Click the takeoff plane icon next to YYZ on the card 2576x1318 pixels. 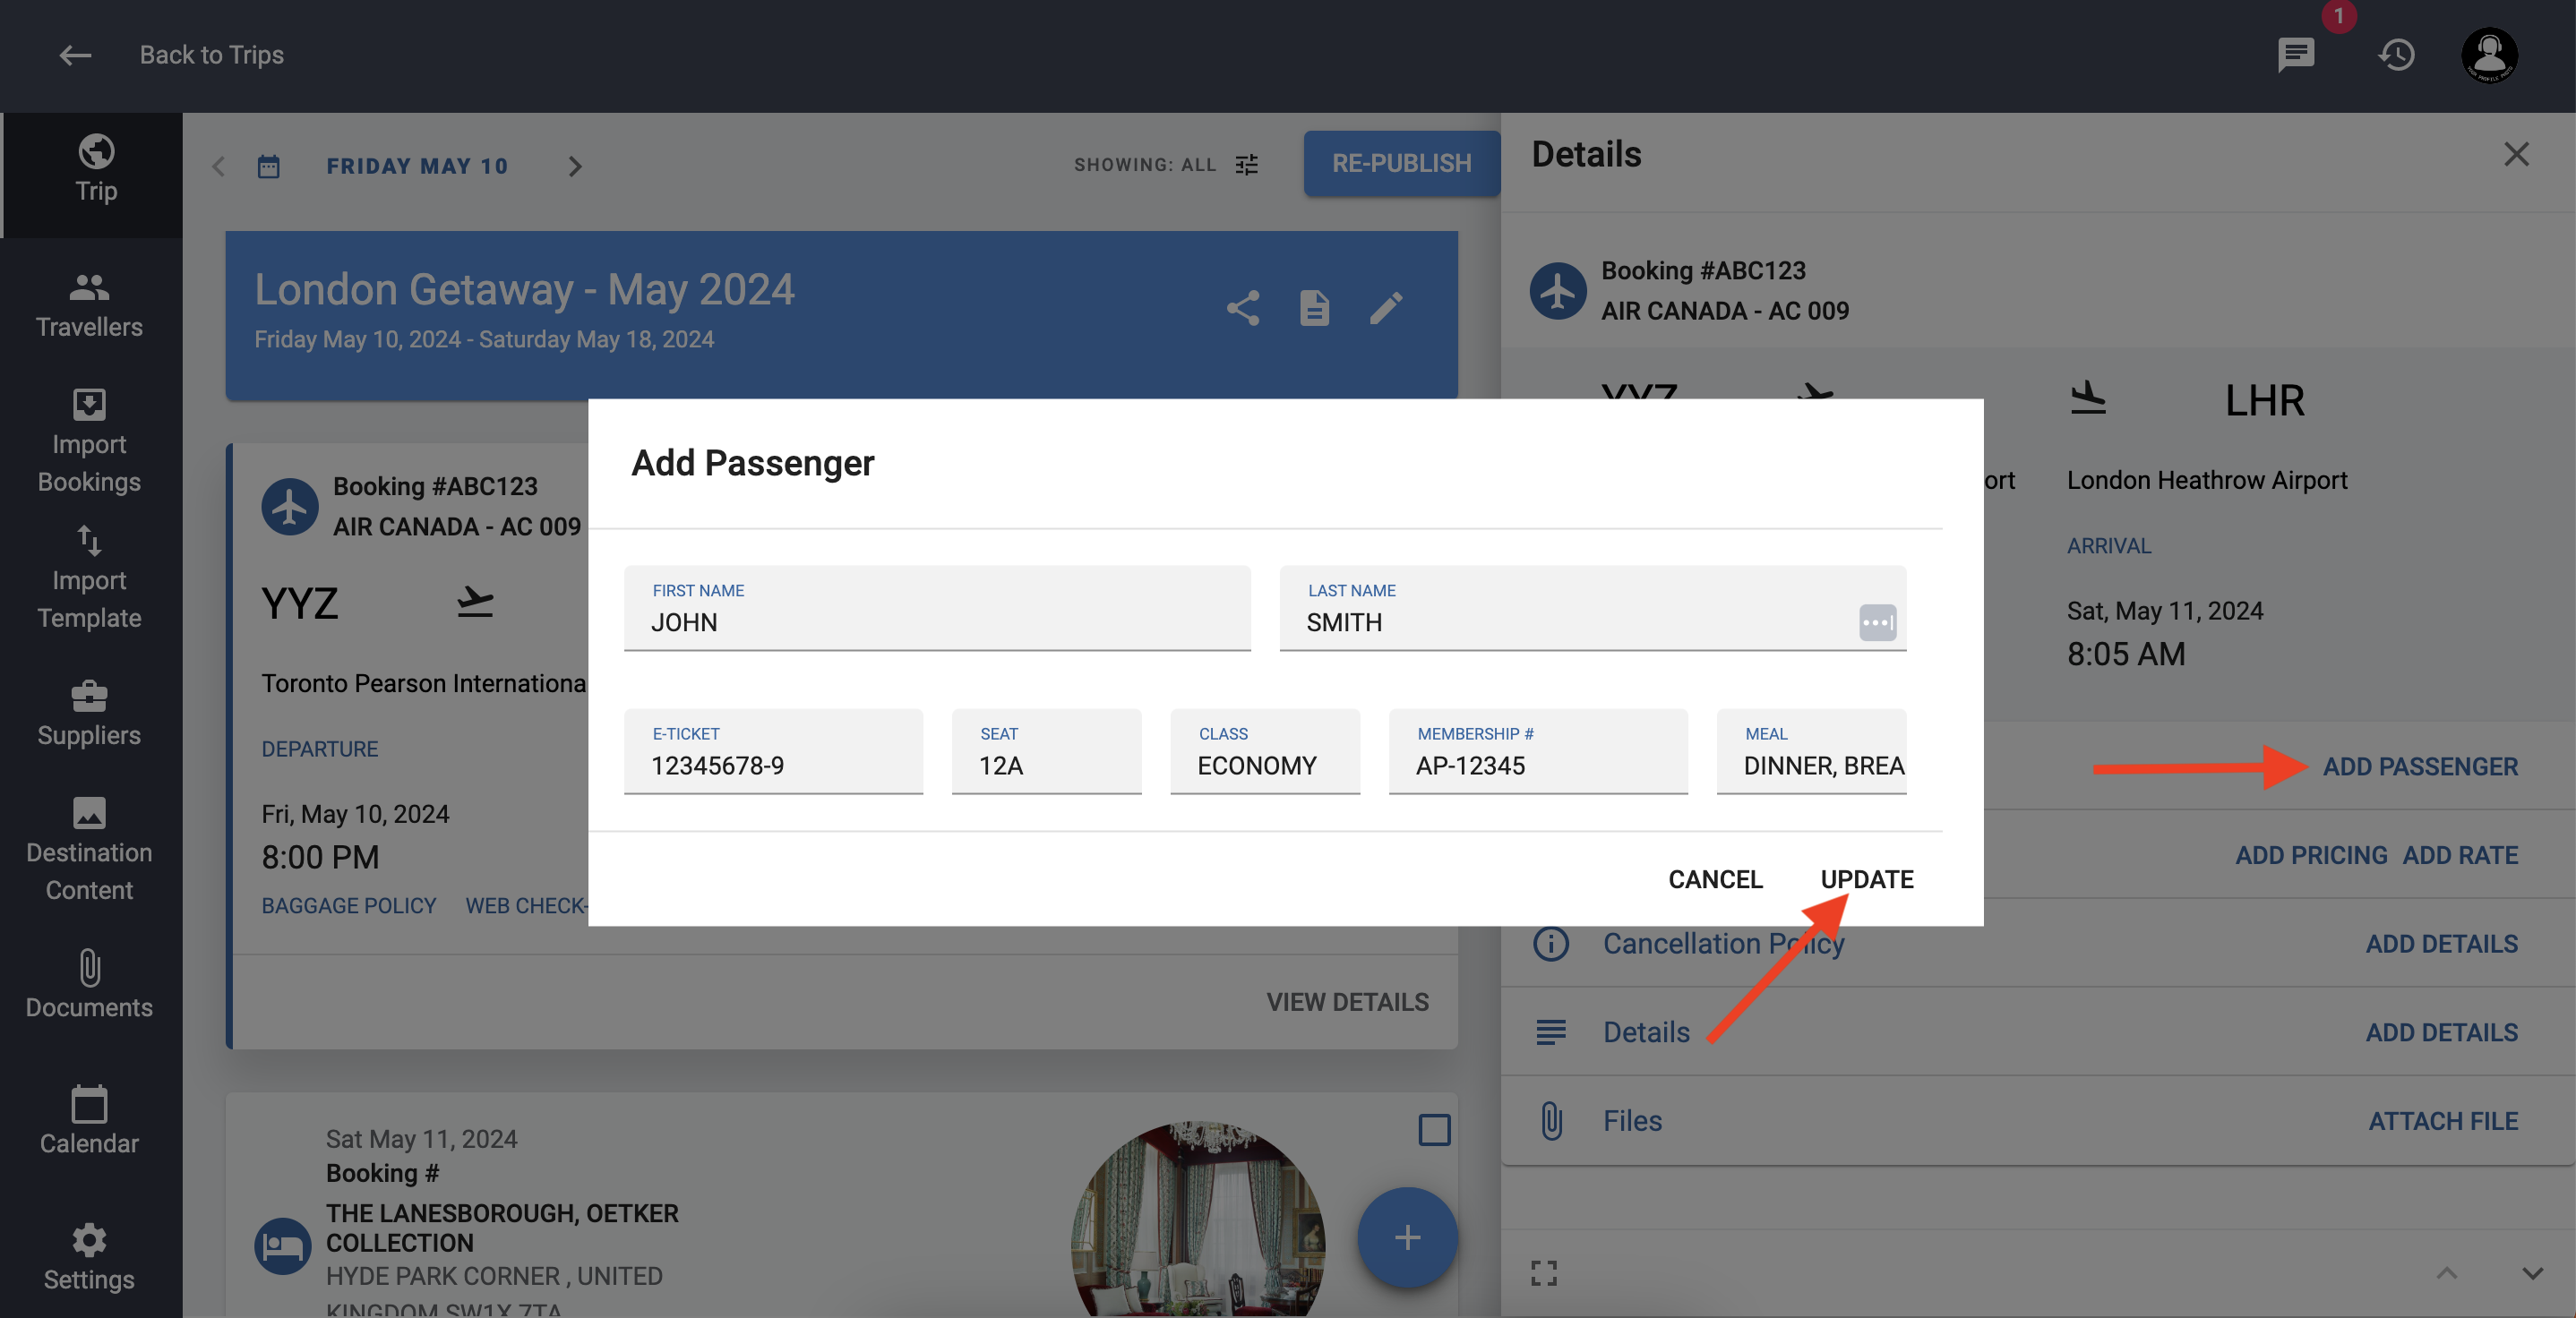pos(475,602)
